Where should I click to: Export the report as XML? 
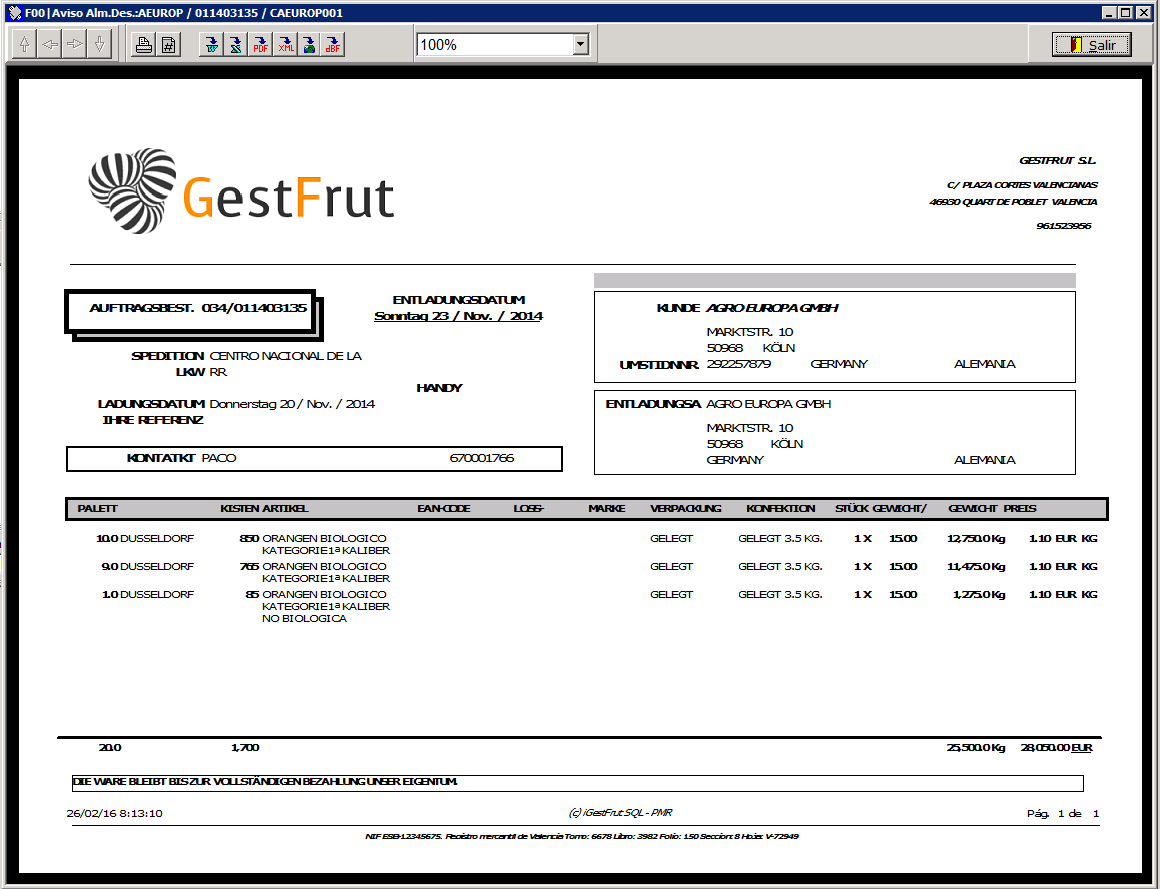pyautogui.click(x=285, y=45)
